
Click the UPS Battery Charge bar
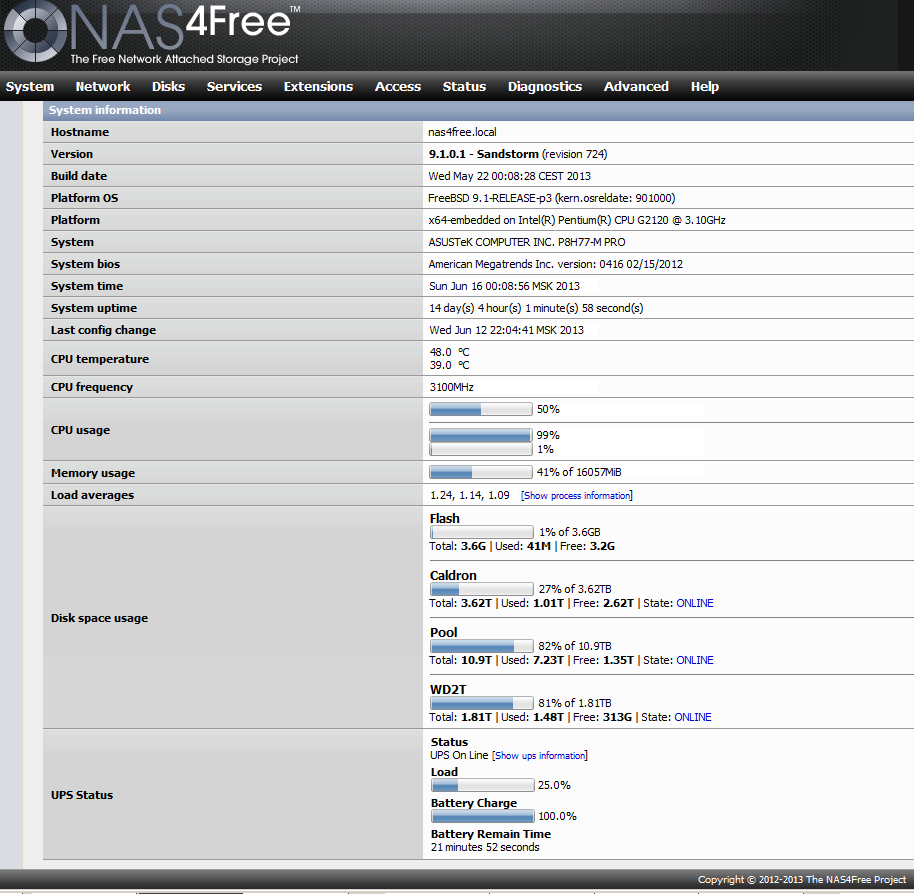pyautogui.click(x=483, y=816)
